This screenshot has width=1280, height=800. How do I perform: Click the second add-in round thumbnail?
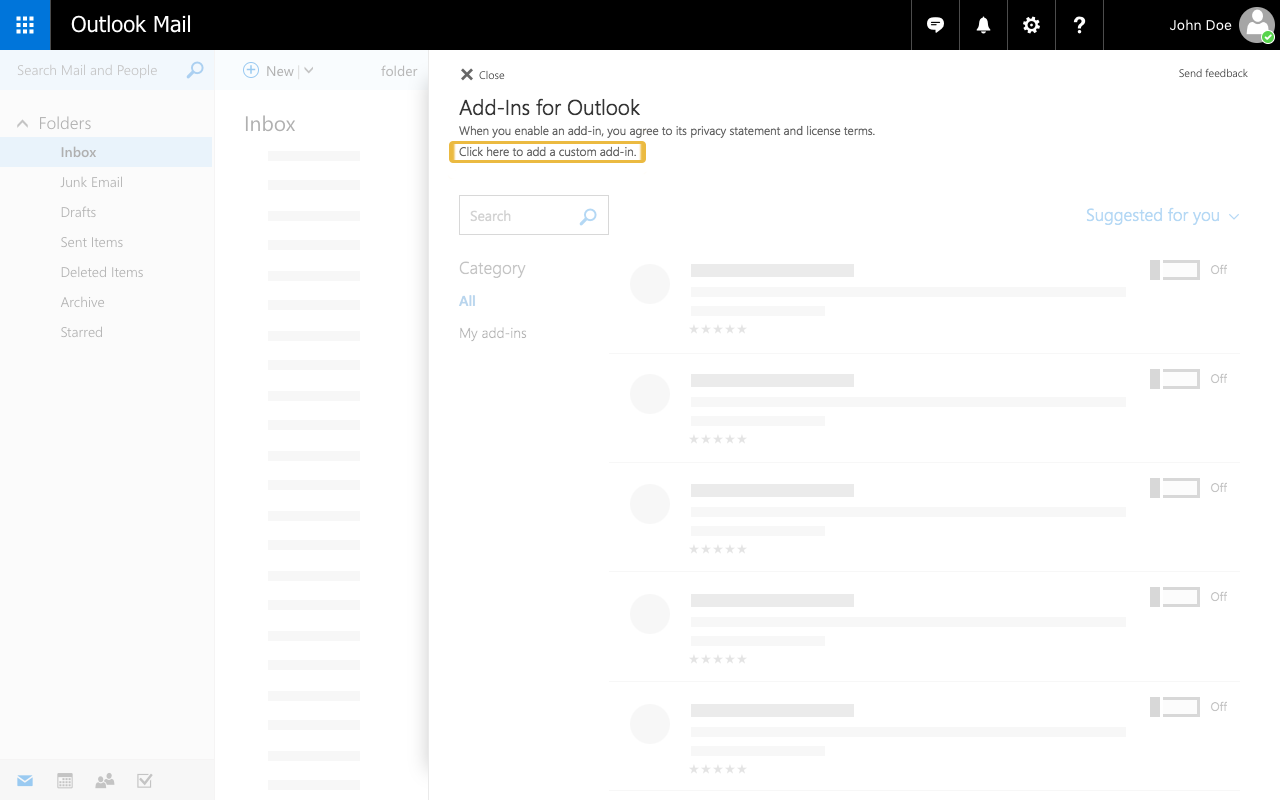click(650, 395)
